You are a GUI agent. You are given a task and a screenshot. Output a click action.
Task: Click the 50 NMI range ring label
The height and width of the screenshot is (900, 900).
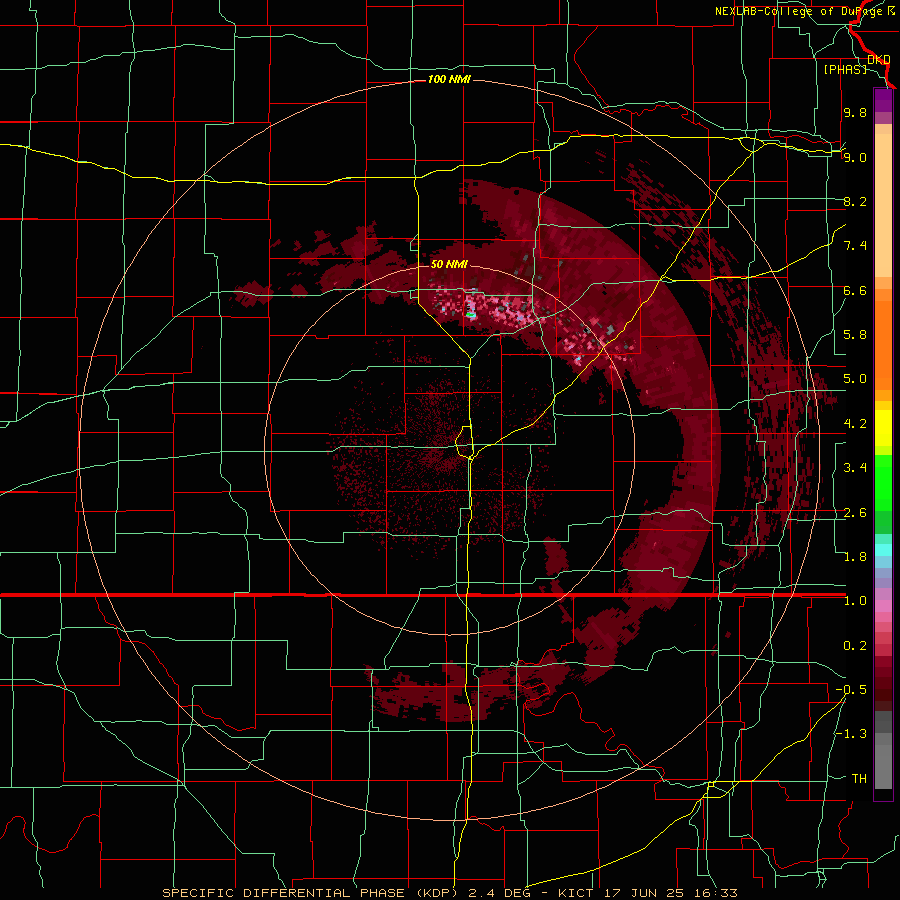(449, 264)
